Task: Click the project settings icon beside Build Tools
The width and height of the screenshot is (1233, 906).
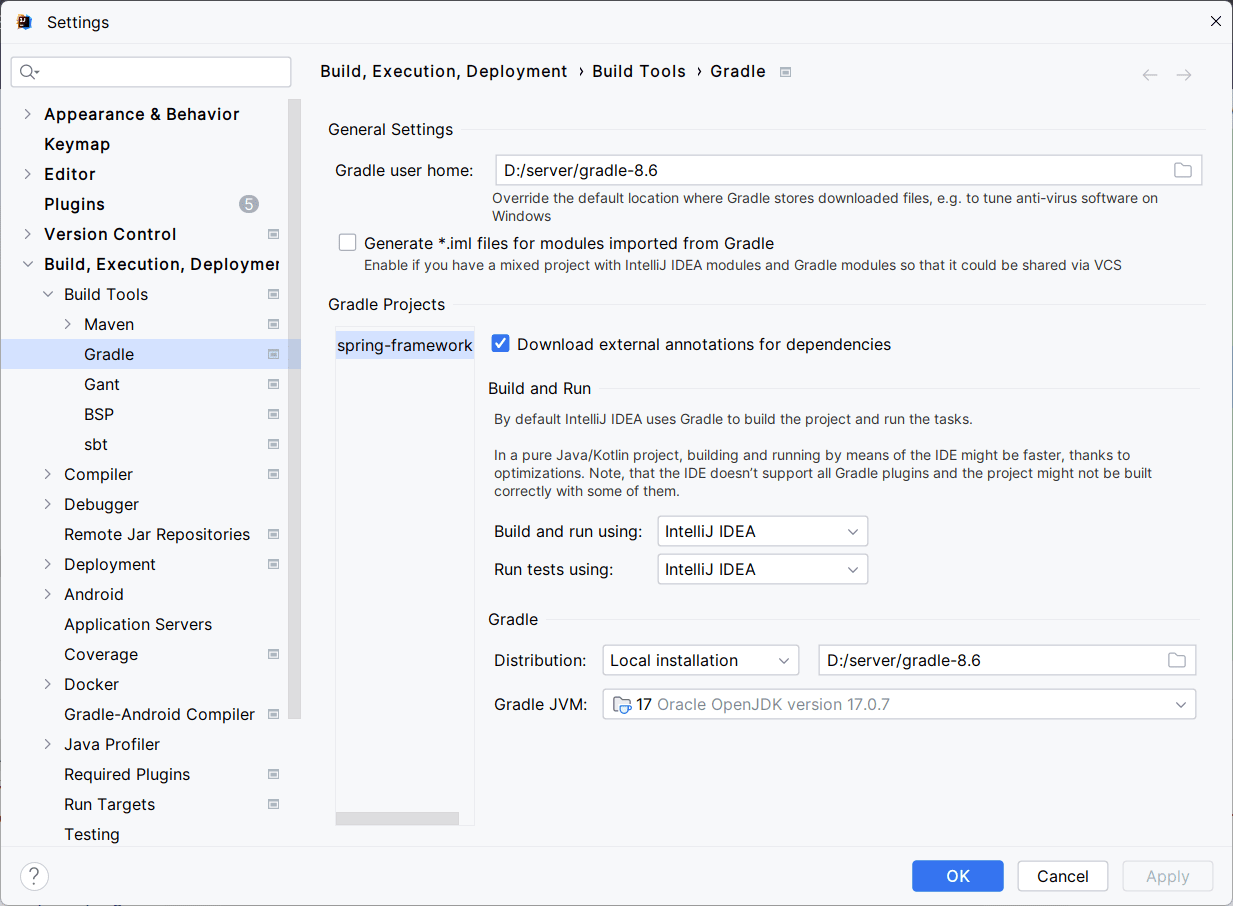Action: pos(273,294)
